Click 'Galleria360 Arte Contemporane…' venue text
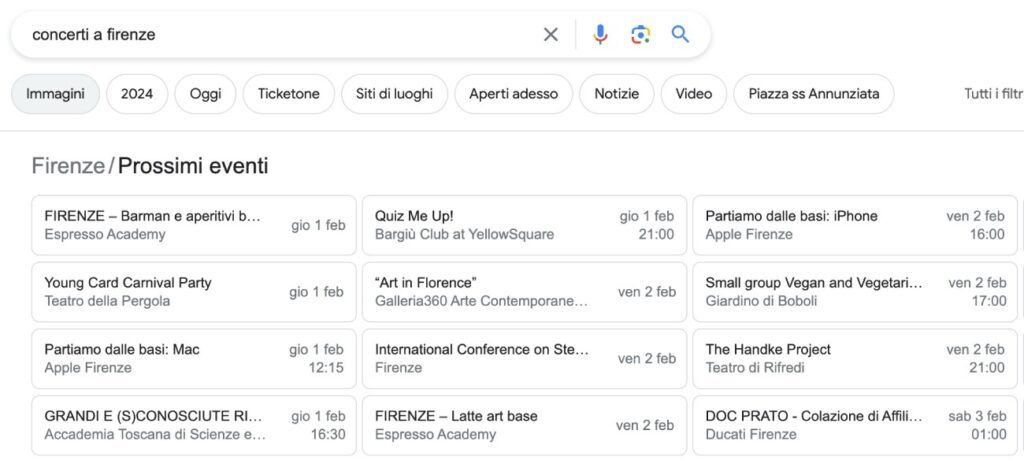The width and height of the screenshot is (1024, 475). (x=481, y=301)
